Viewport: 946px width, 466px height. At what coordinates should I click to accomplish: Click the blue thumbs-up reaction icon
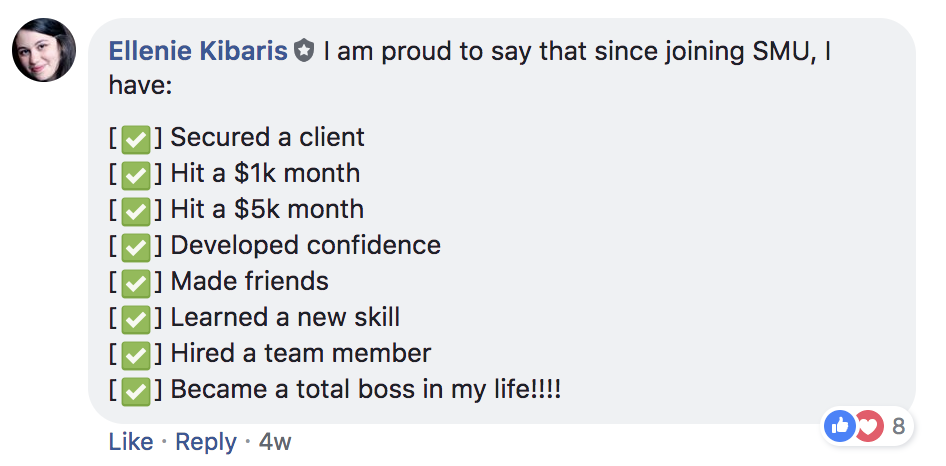(x=840, y=426)
